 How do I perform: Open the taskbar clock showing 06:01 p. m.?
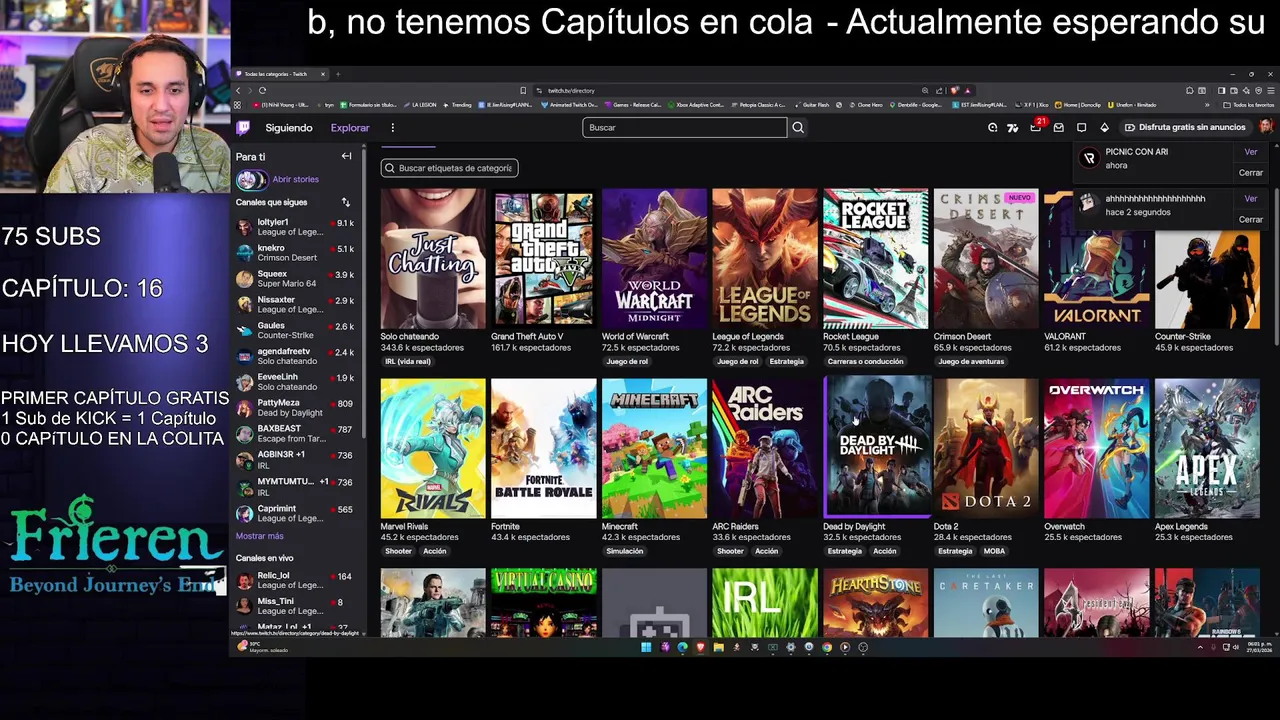click(x=1259, y=647)
